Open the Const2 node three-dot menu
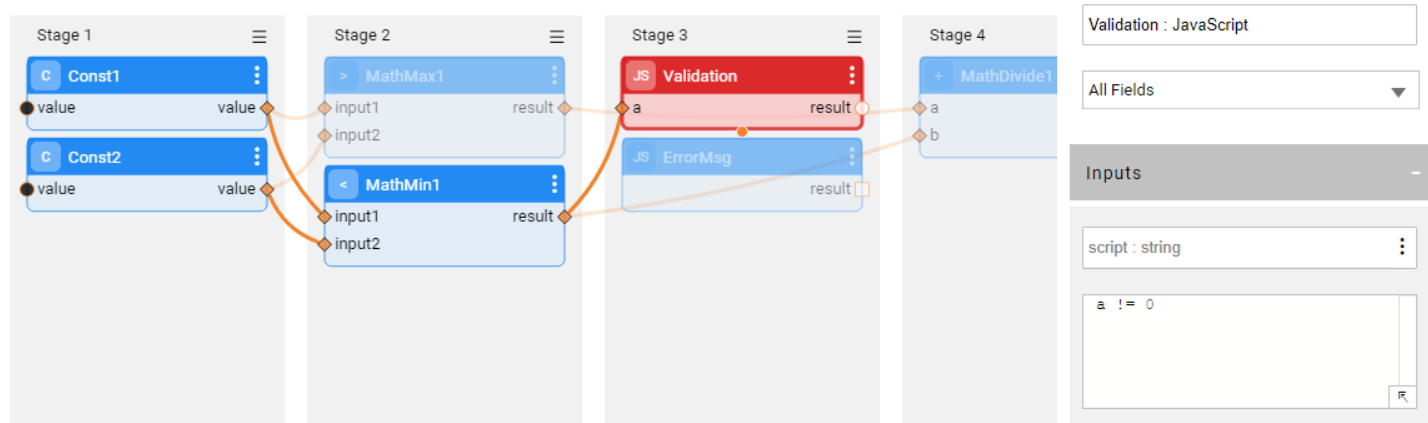The width and height of the screenshot is (1428, 423). pos(257,158)
